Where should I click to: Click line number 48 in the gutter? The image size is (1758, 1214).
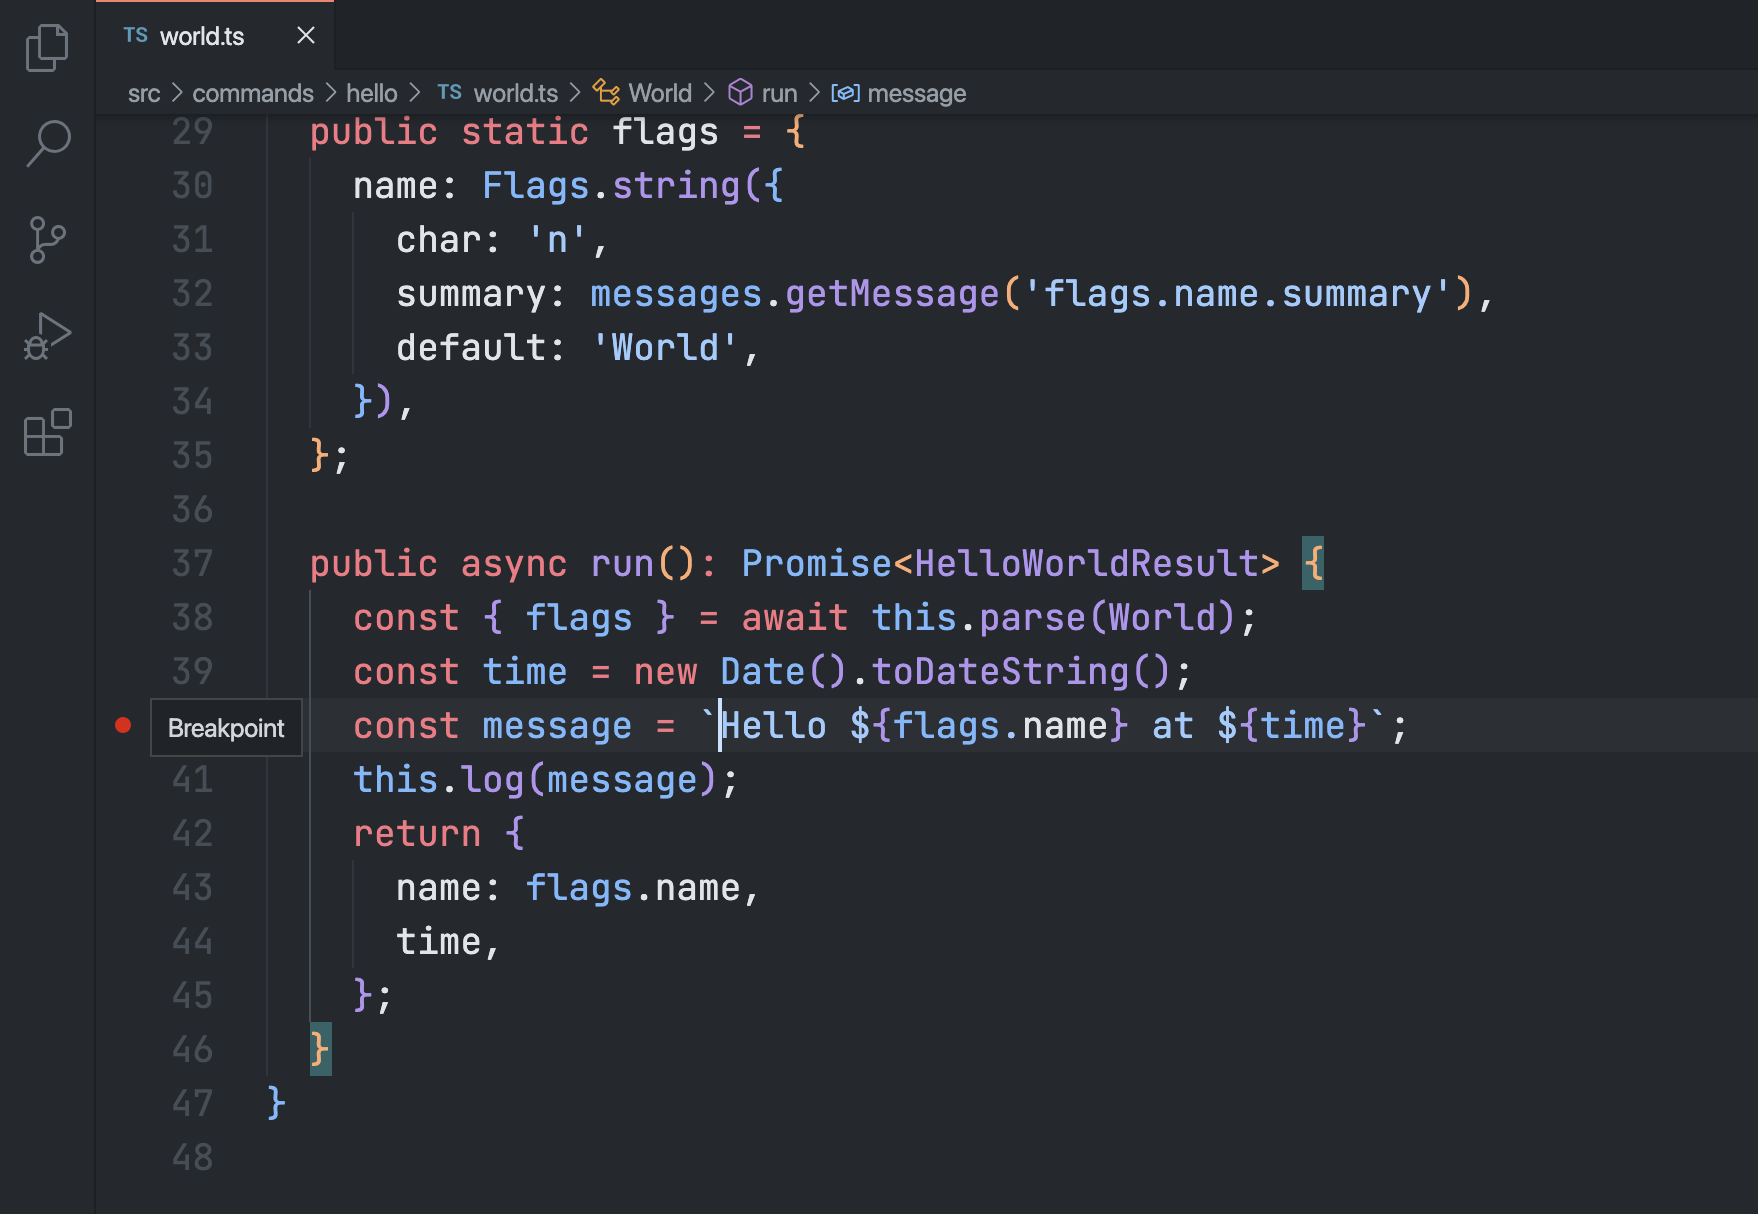coord(192,1158)
